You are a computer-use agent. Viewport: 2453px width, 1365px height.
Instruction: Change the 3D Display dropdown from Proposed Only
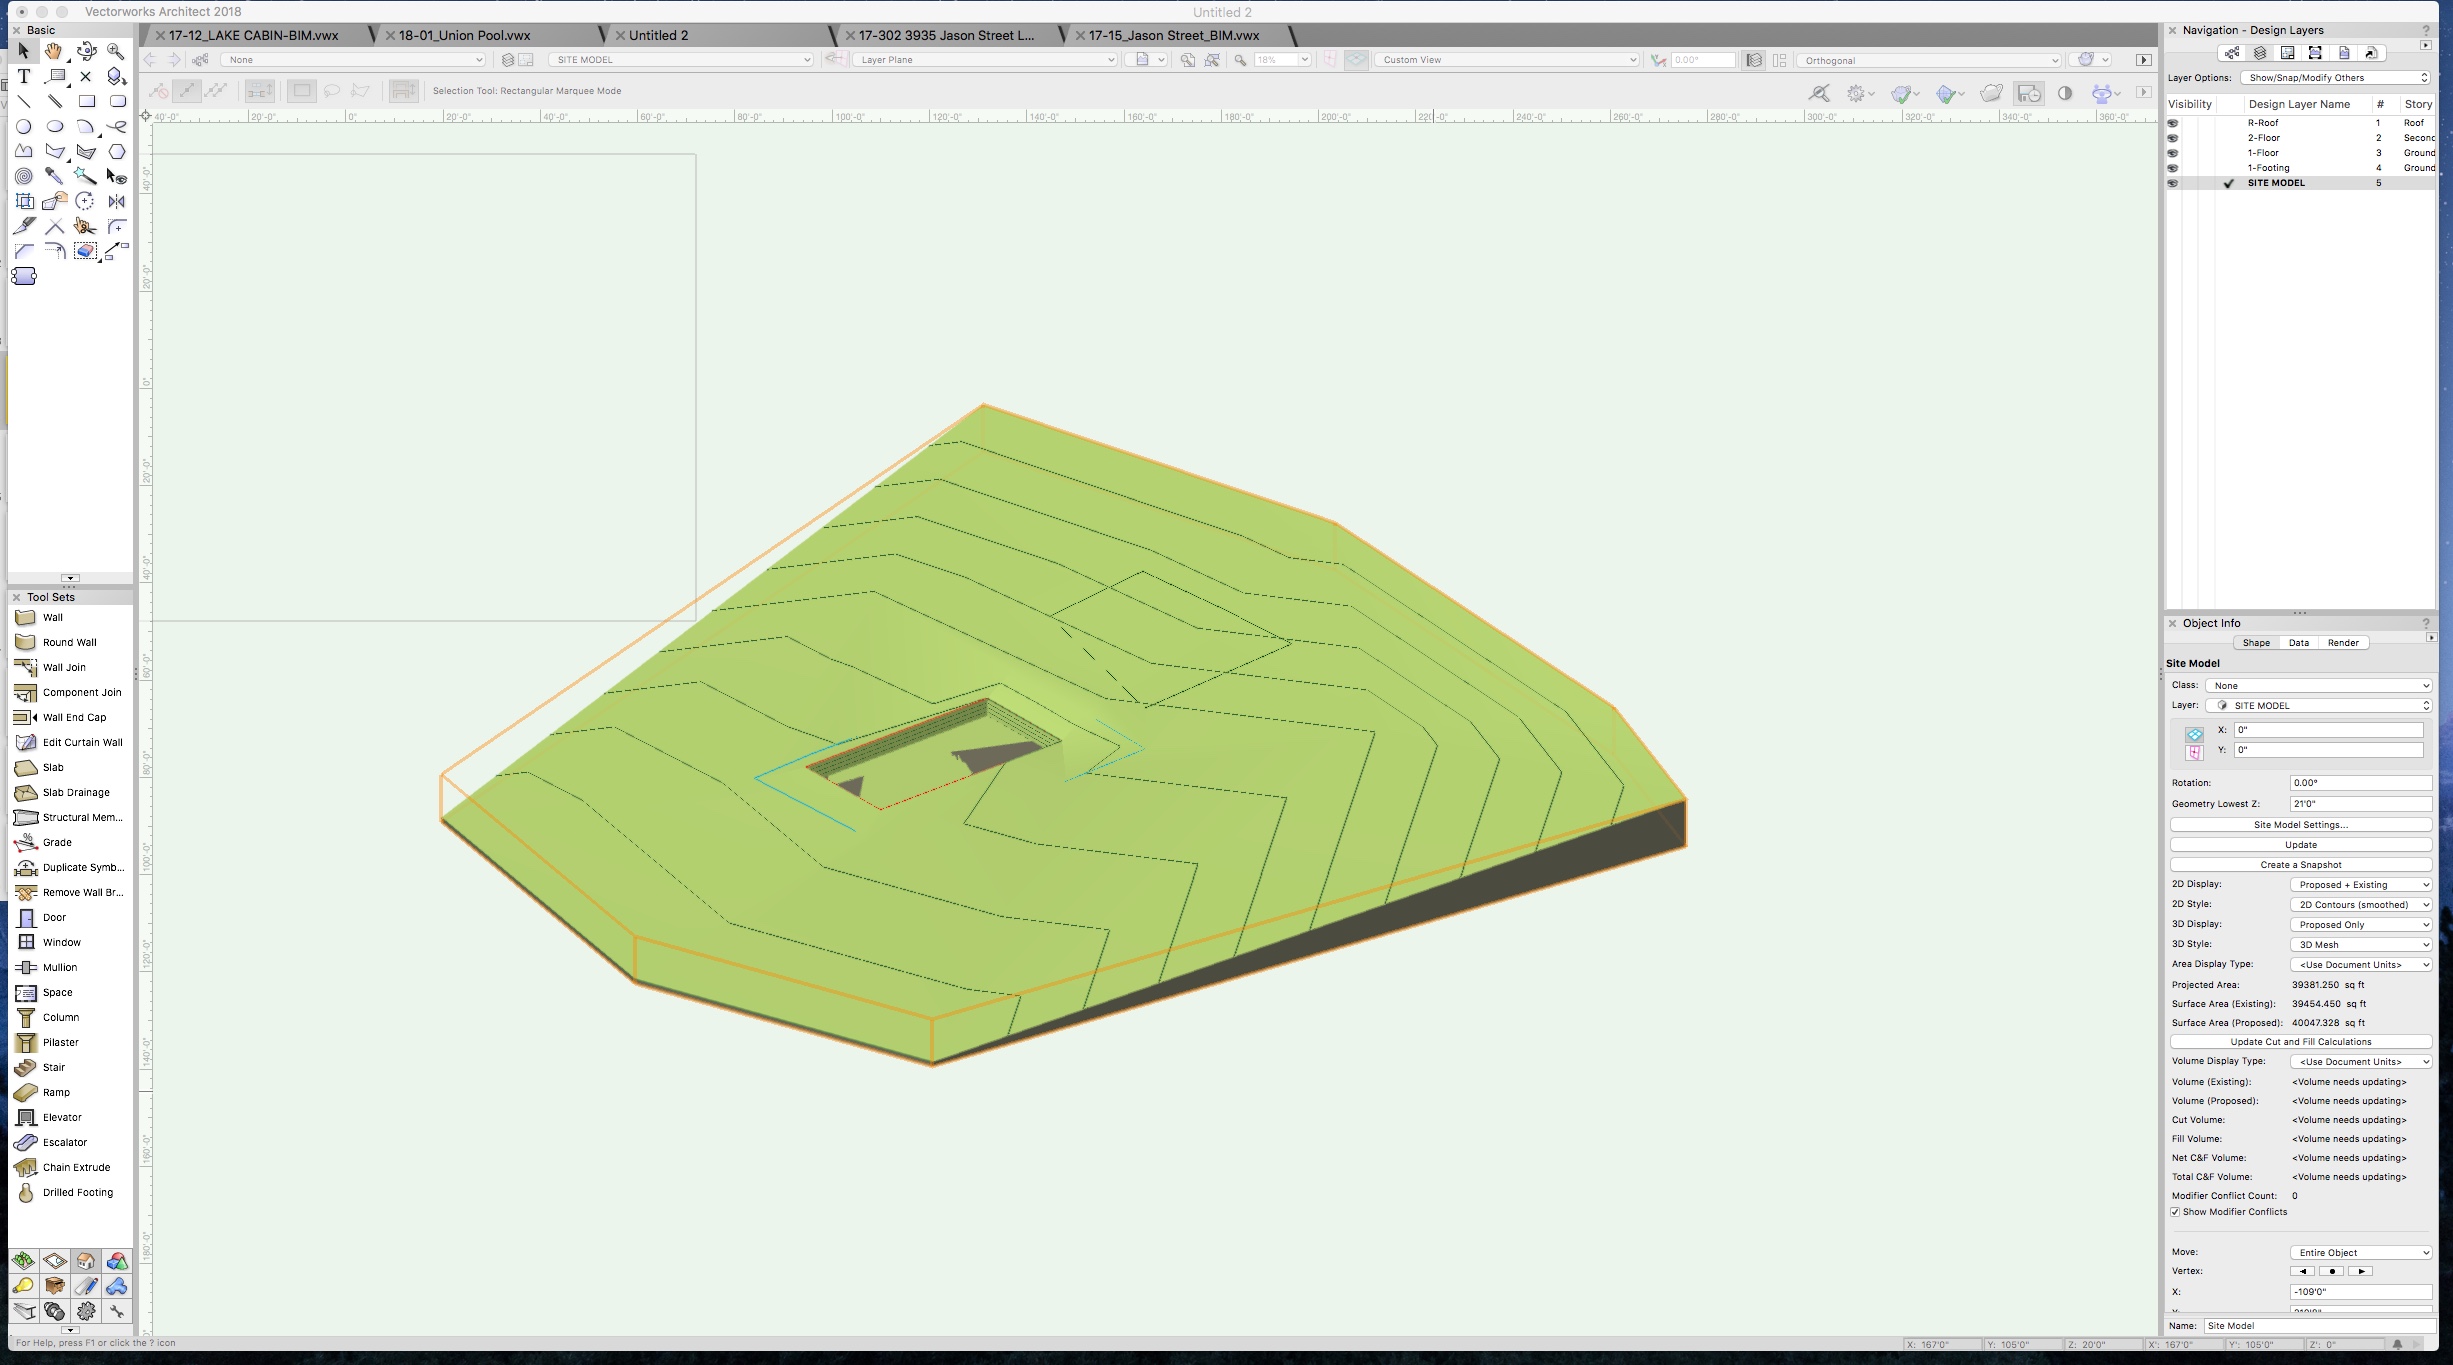pyautogui.click(x=2360, y=924)
